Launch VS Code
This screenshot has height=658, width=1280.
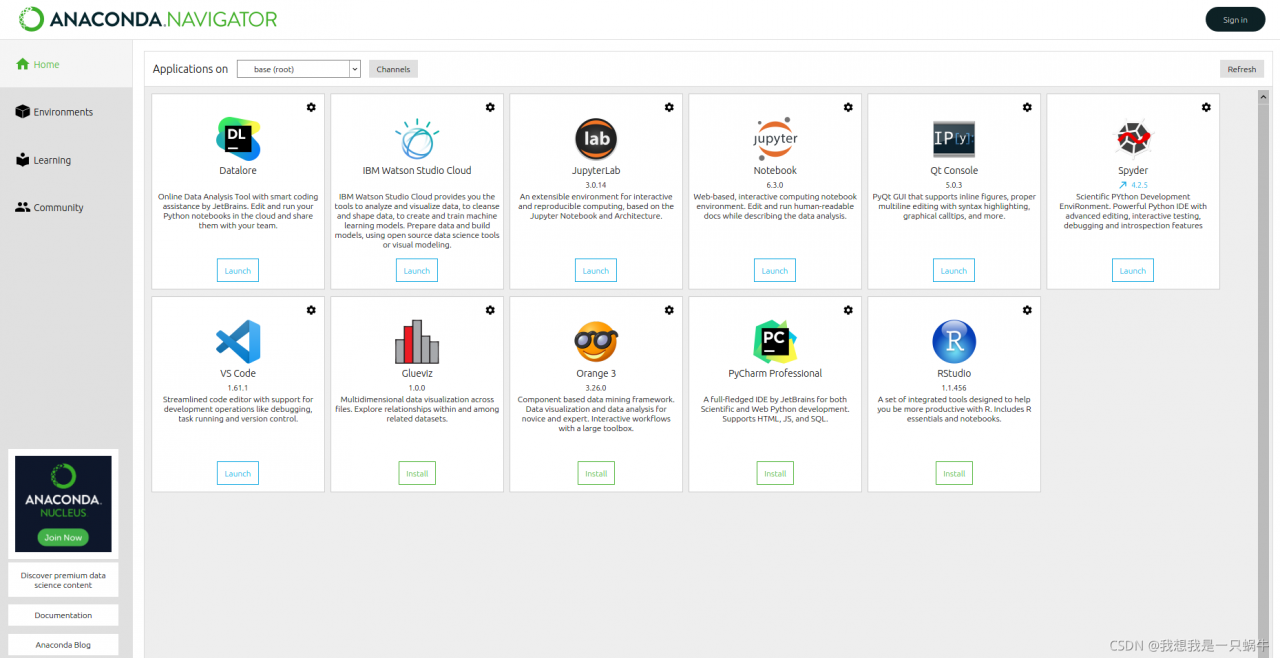[238, 473]
